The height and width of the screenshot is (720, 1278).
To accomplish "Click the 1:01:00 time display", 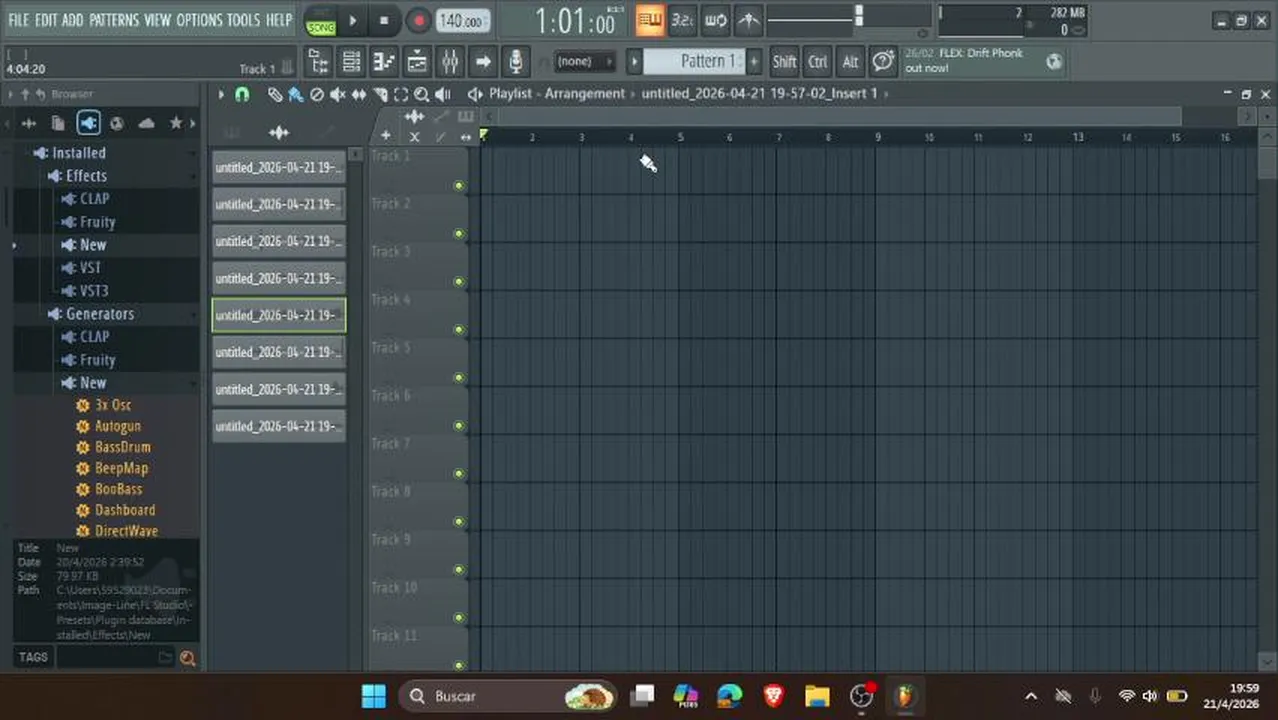I will pyautogui.click(x=577, y=20).
